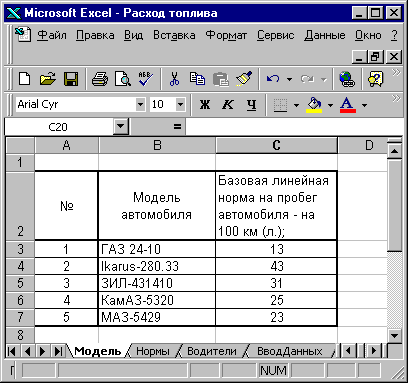Click the New workbook icon
The image size is (411, 387).
tap(25, 79)
